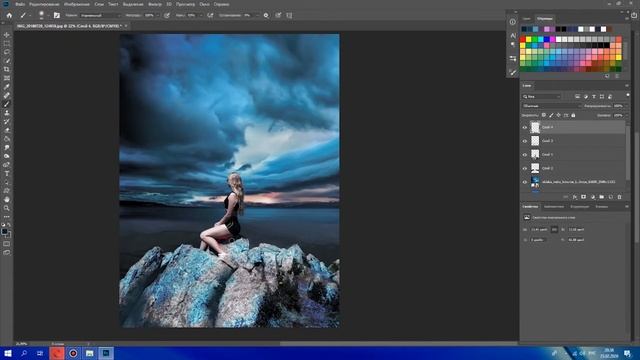Select layer Слой 2 by name
Image resolution: width=640 pixels, height=360 pixels.
548,168
